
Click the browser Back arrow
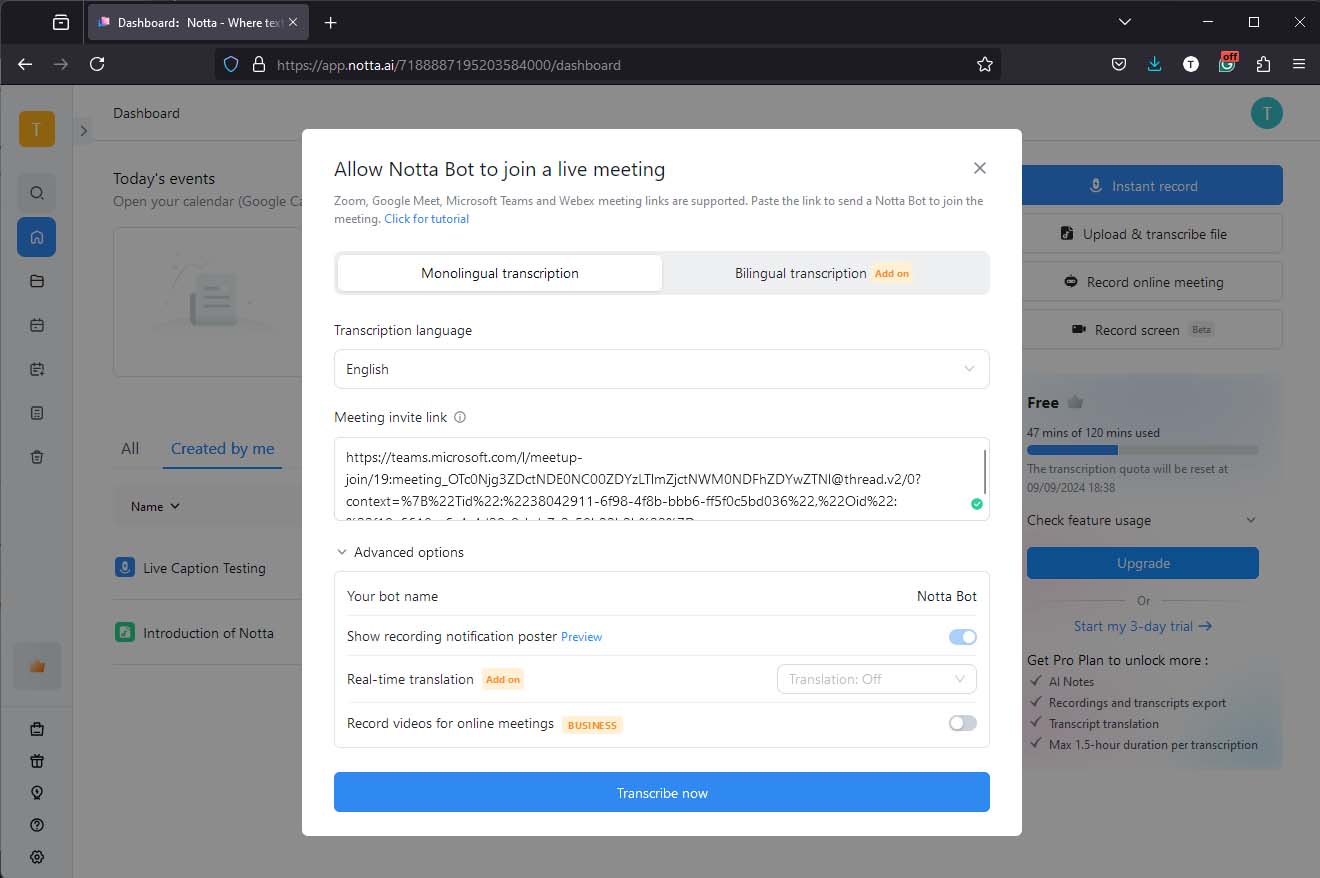(25, 64)
